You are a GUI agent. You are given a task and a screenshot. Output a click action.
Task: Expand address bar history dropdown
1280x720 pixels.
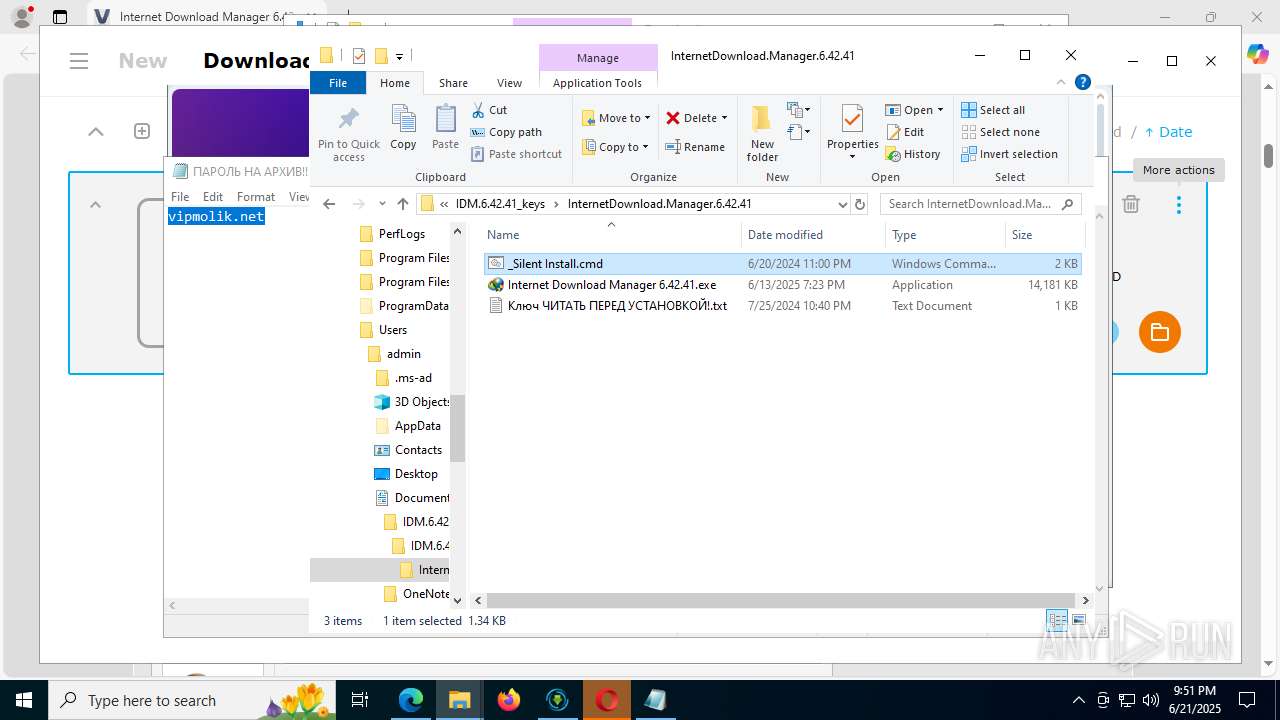click(x=842, y=204)
